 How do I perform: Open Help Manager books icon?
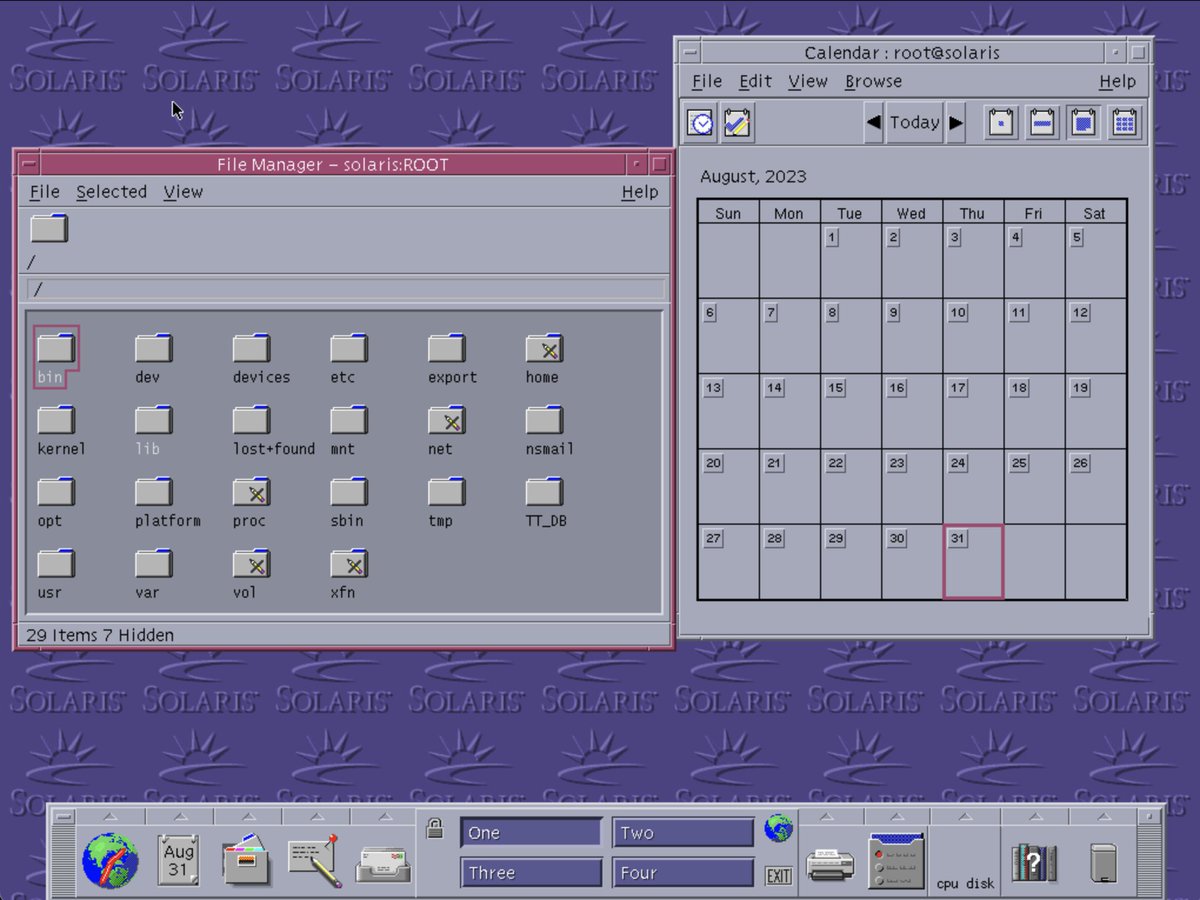(1034, 862)
